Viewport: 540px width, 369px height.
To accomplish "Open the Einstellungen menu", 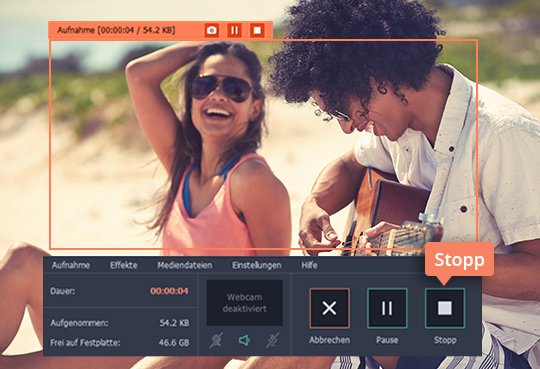I will coord(257,265).
